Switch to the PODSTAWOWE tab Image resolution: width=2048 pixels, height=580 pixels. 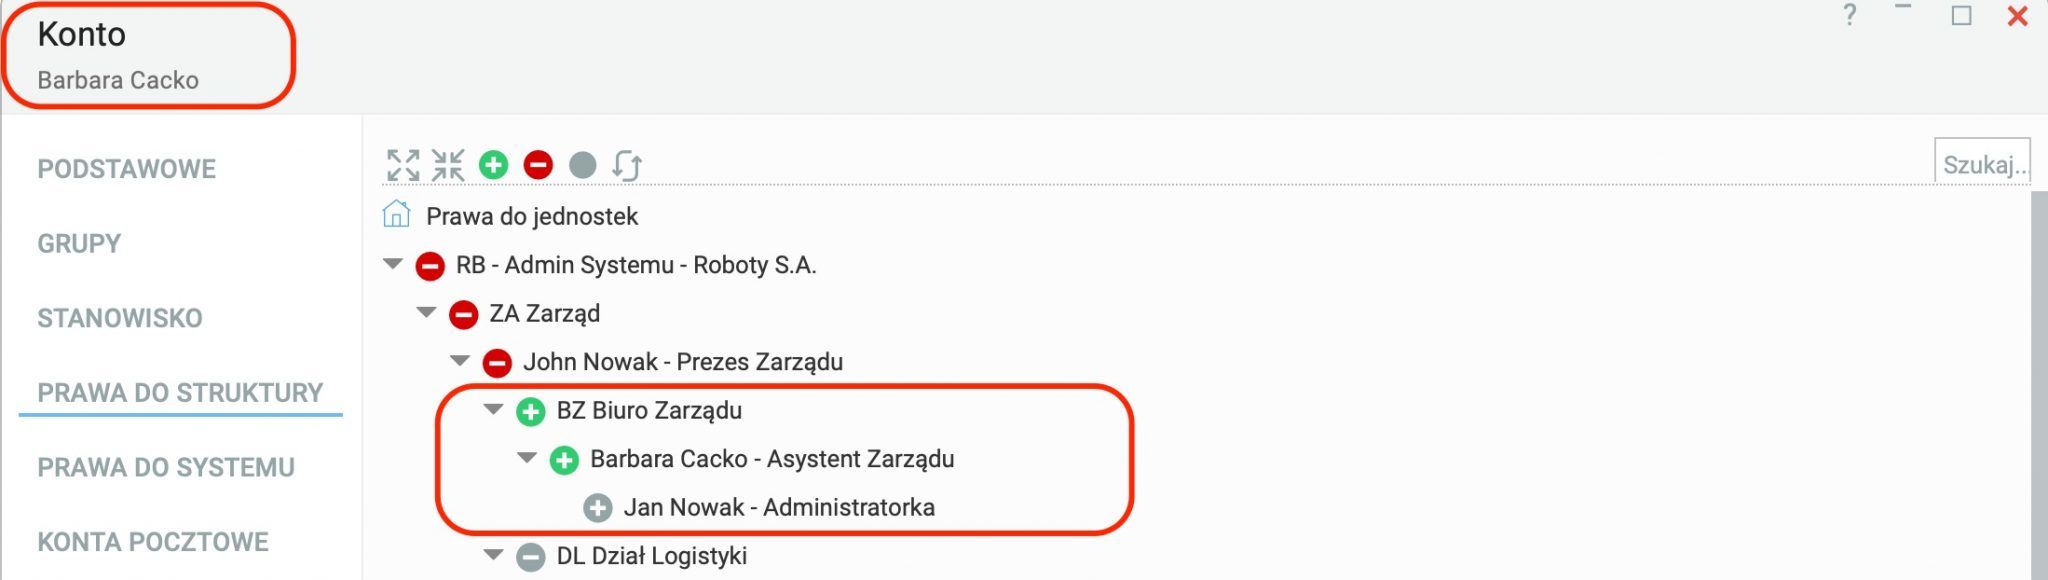127,169
